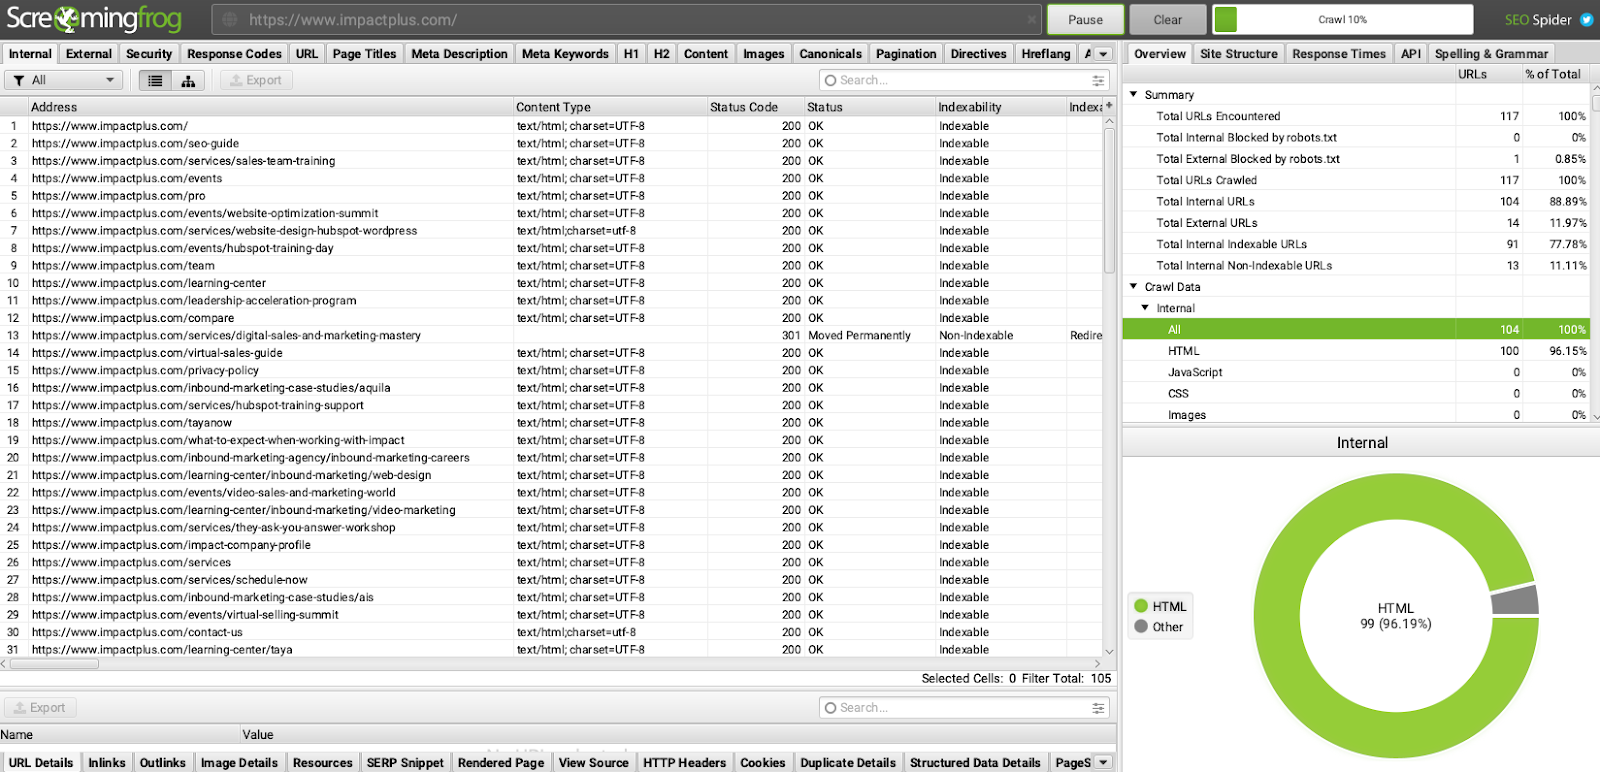This screenshot has width=1600, height=772.
Task: Open the Inlinks bottom tab
Action: [x=107, y=762]
